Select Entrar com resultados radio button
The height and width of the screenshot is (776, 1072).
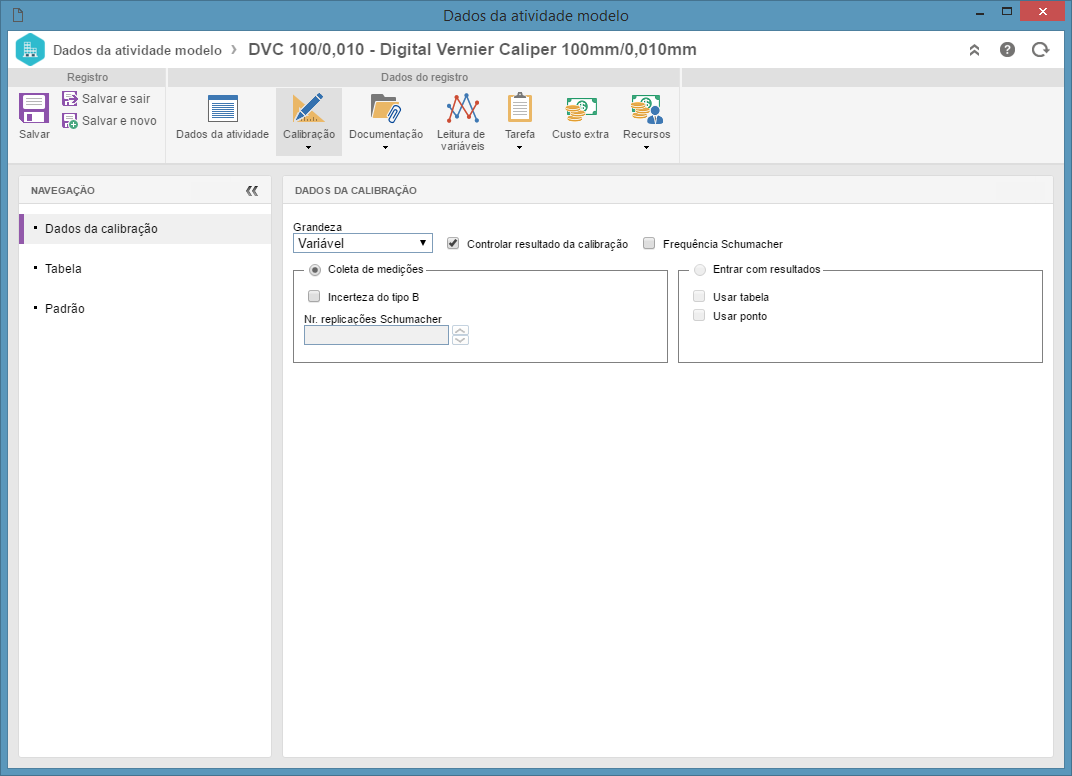pyautogui.click(x=699, y=269)
